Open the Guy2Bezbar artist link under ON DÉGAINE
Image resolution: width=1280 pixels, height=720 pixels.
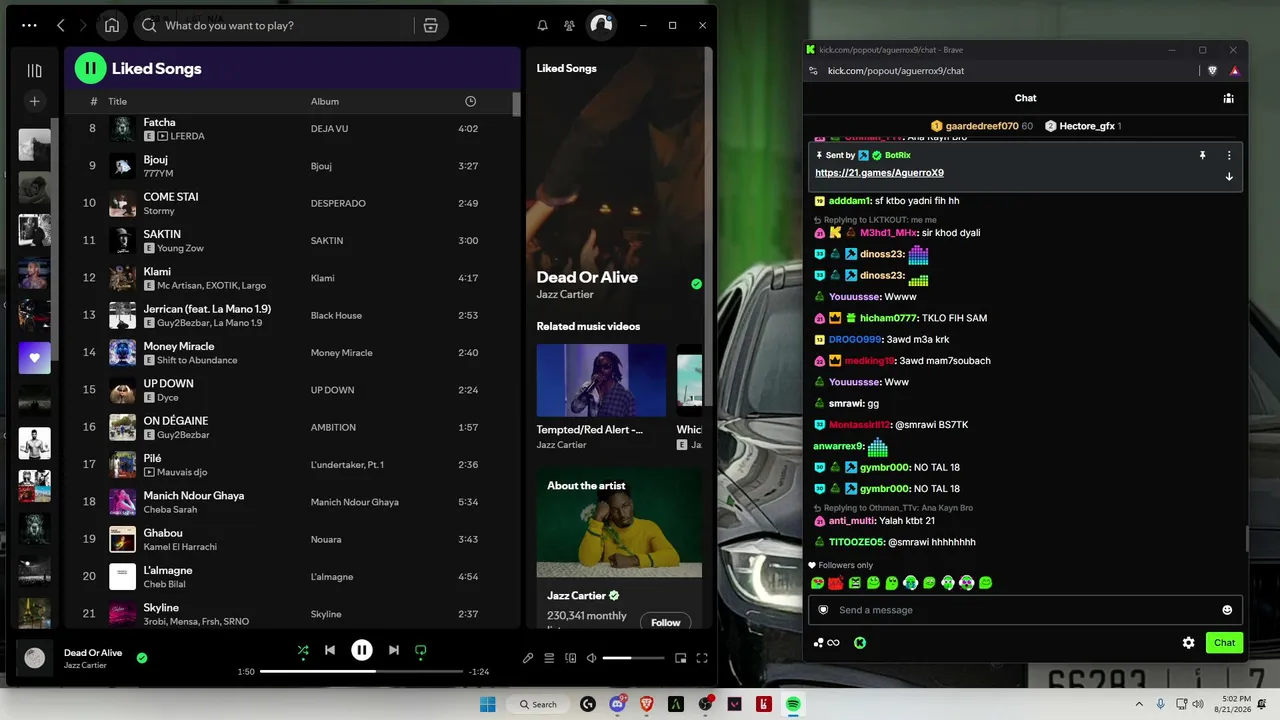pos(183,435)
